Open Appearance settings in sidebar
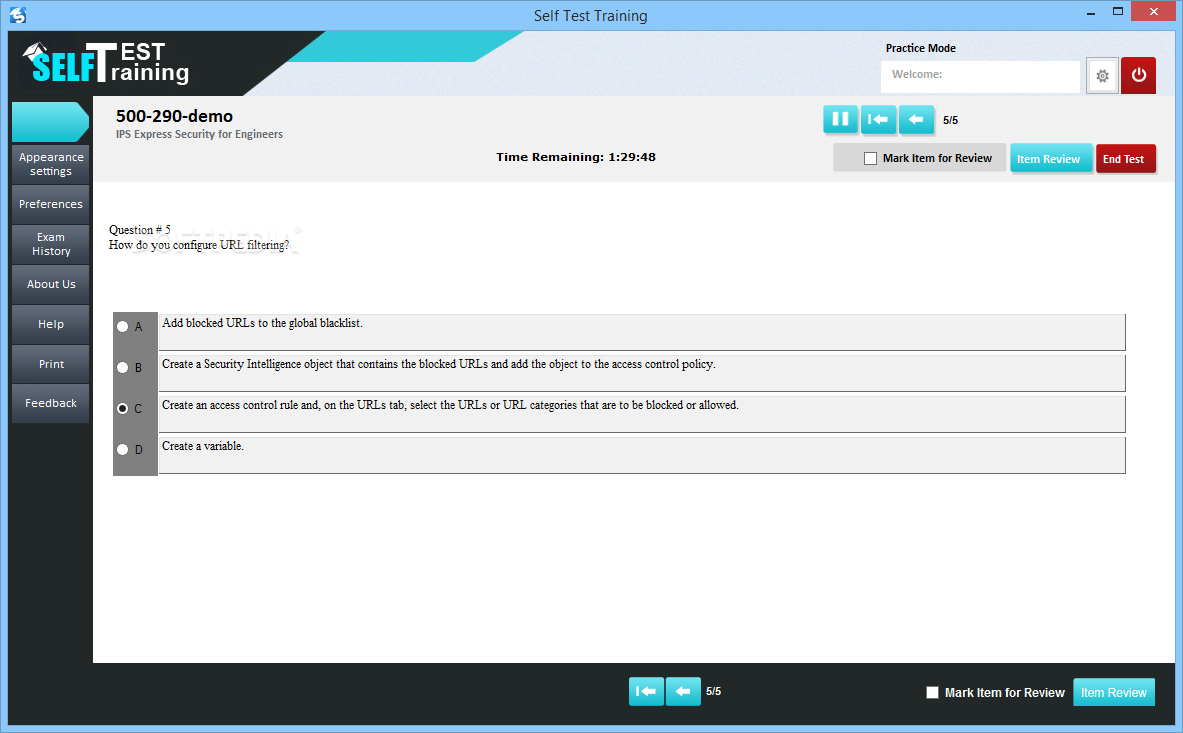Screen dimensions: 1183x733 (51, 164)
